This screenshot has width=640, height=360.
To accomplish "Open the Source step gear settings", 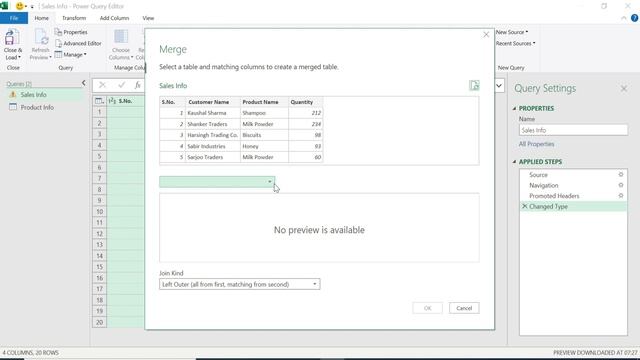I will [x=621, y=175].
